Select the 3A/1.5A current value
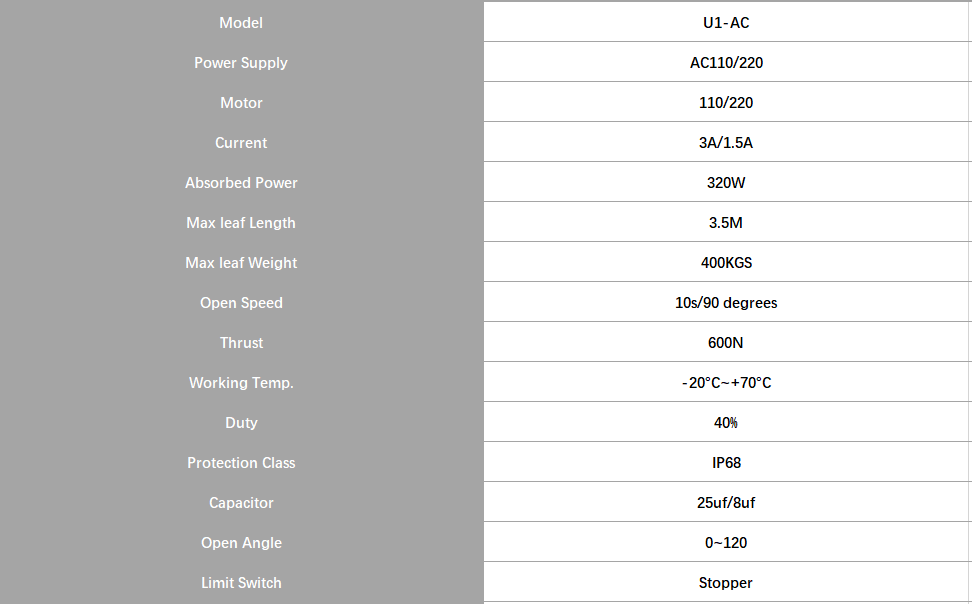972x604 pixels. pyautogui.click(x=726, y=142)
